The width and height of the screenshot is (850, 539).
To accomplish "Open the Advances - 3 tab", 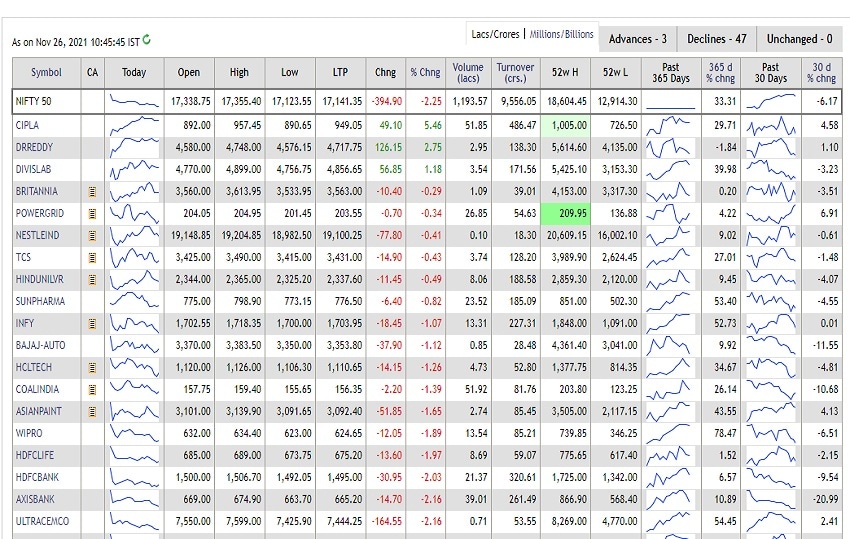I will click(638, 39).
